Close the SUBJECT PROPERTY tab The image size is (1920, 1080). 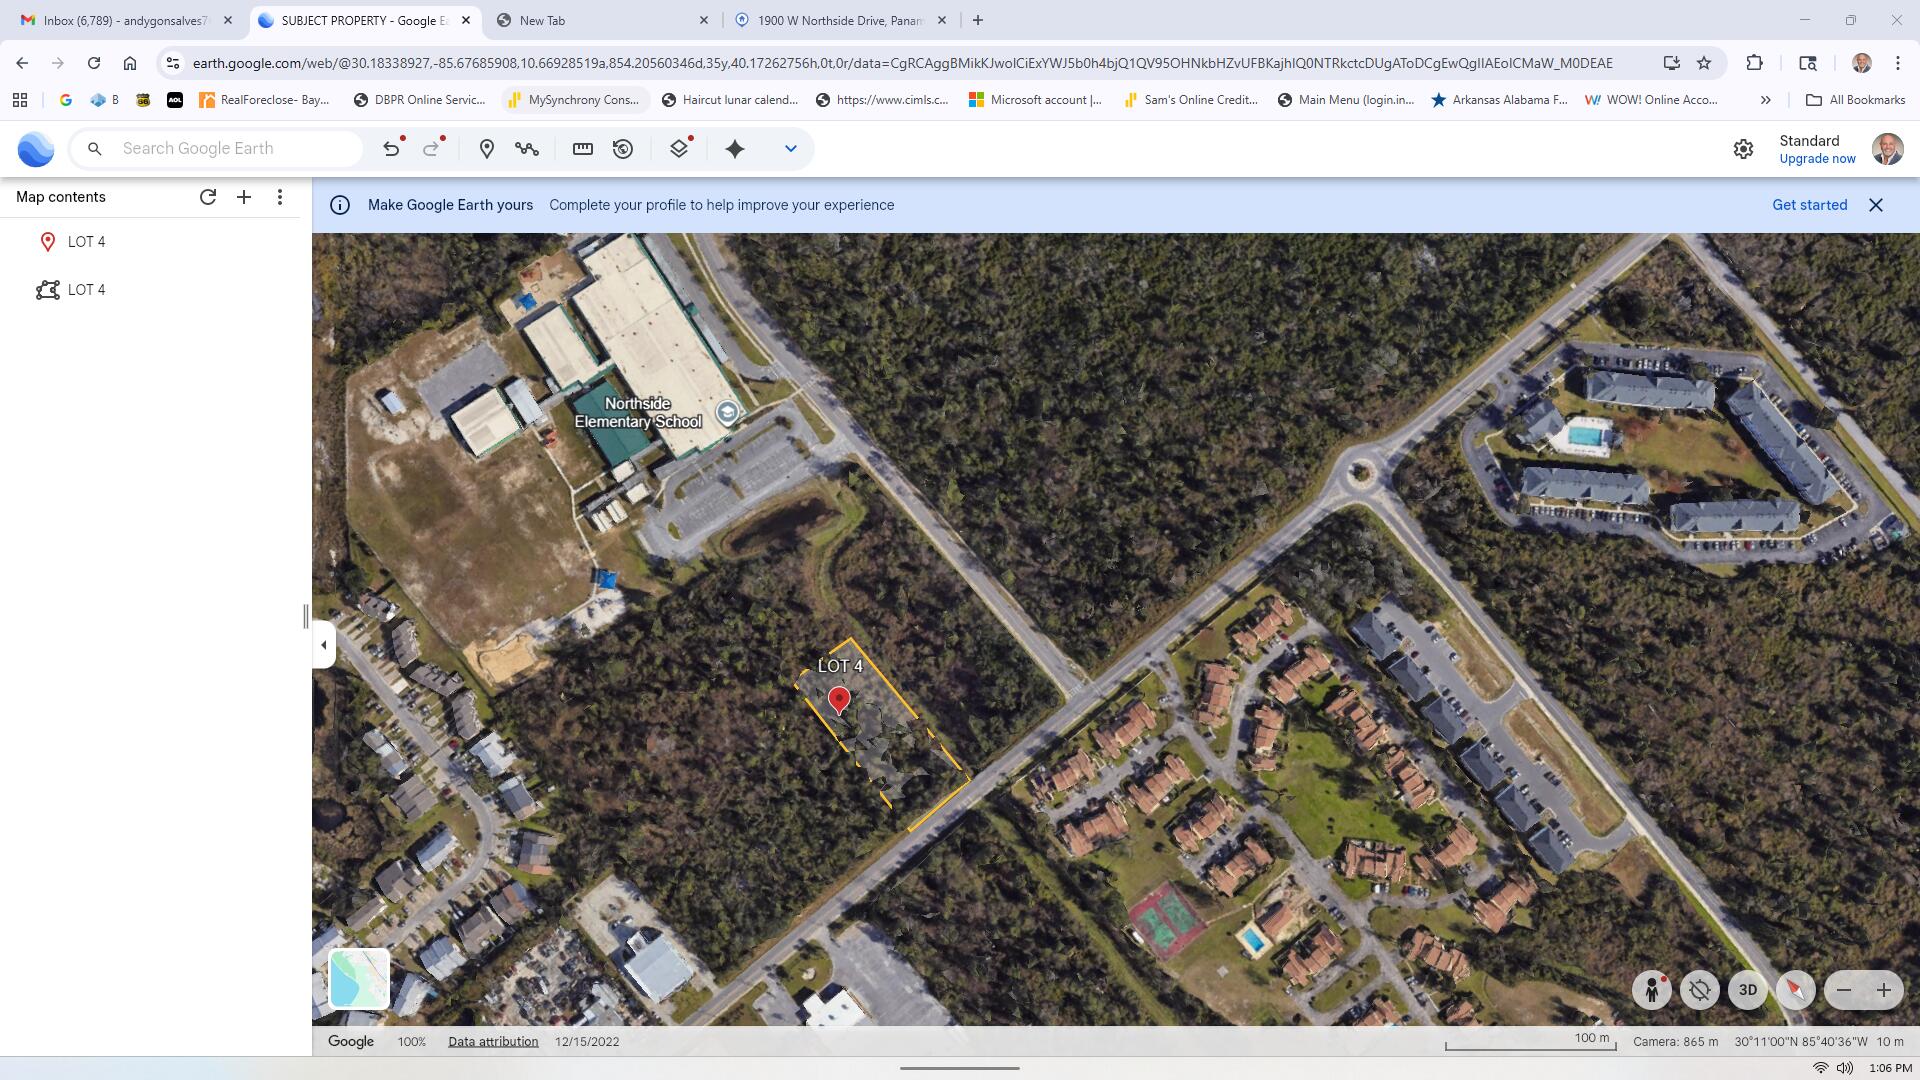click(x=466, y=20)
